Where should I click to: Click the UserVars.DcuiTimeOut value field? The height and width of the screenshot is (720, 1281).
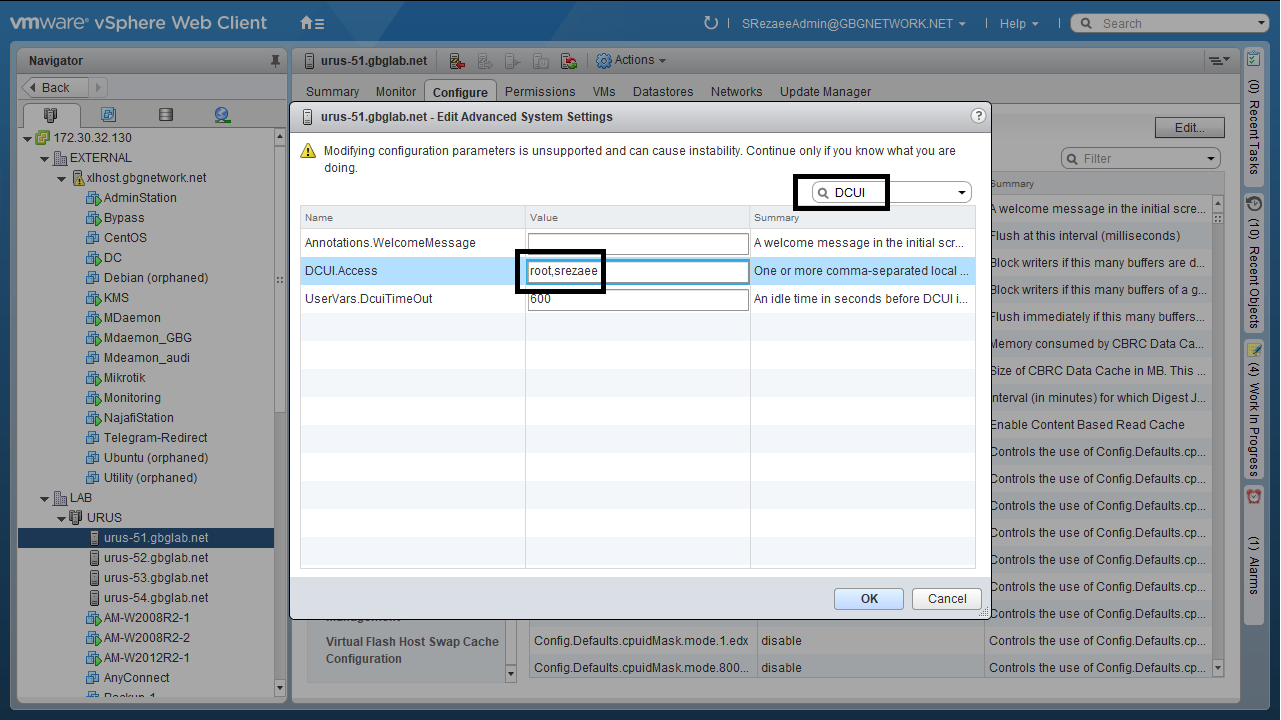click(638, 299)
